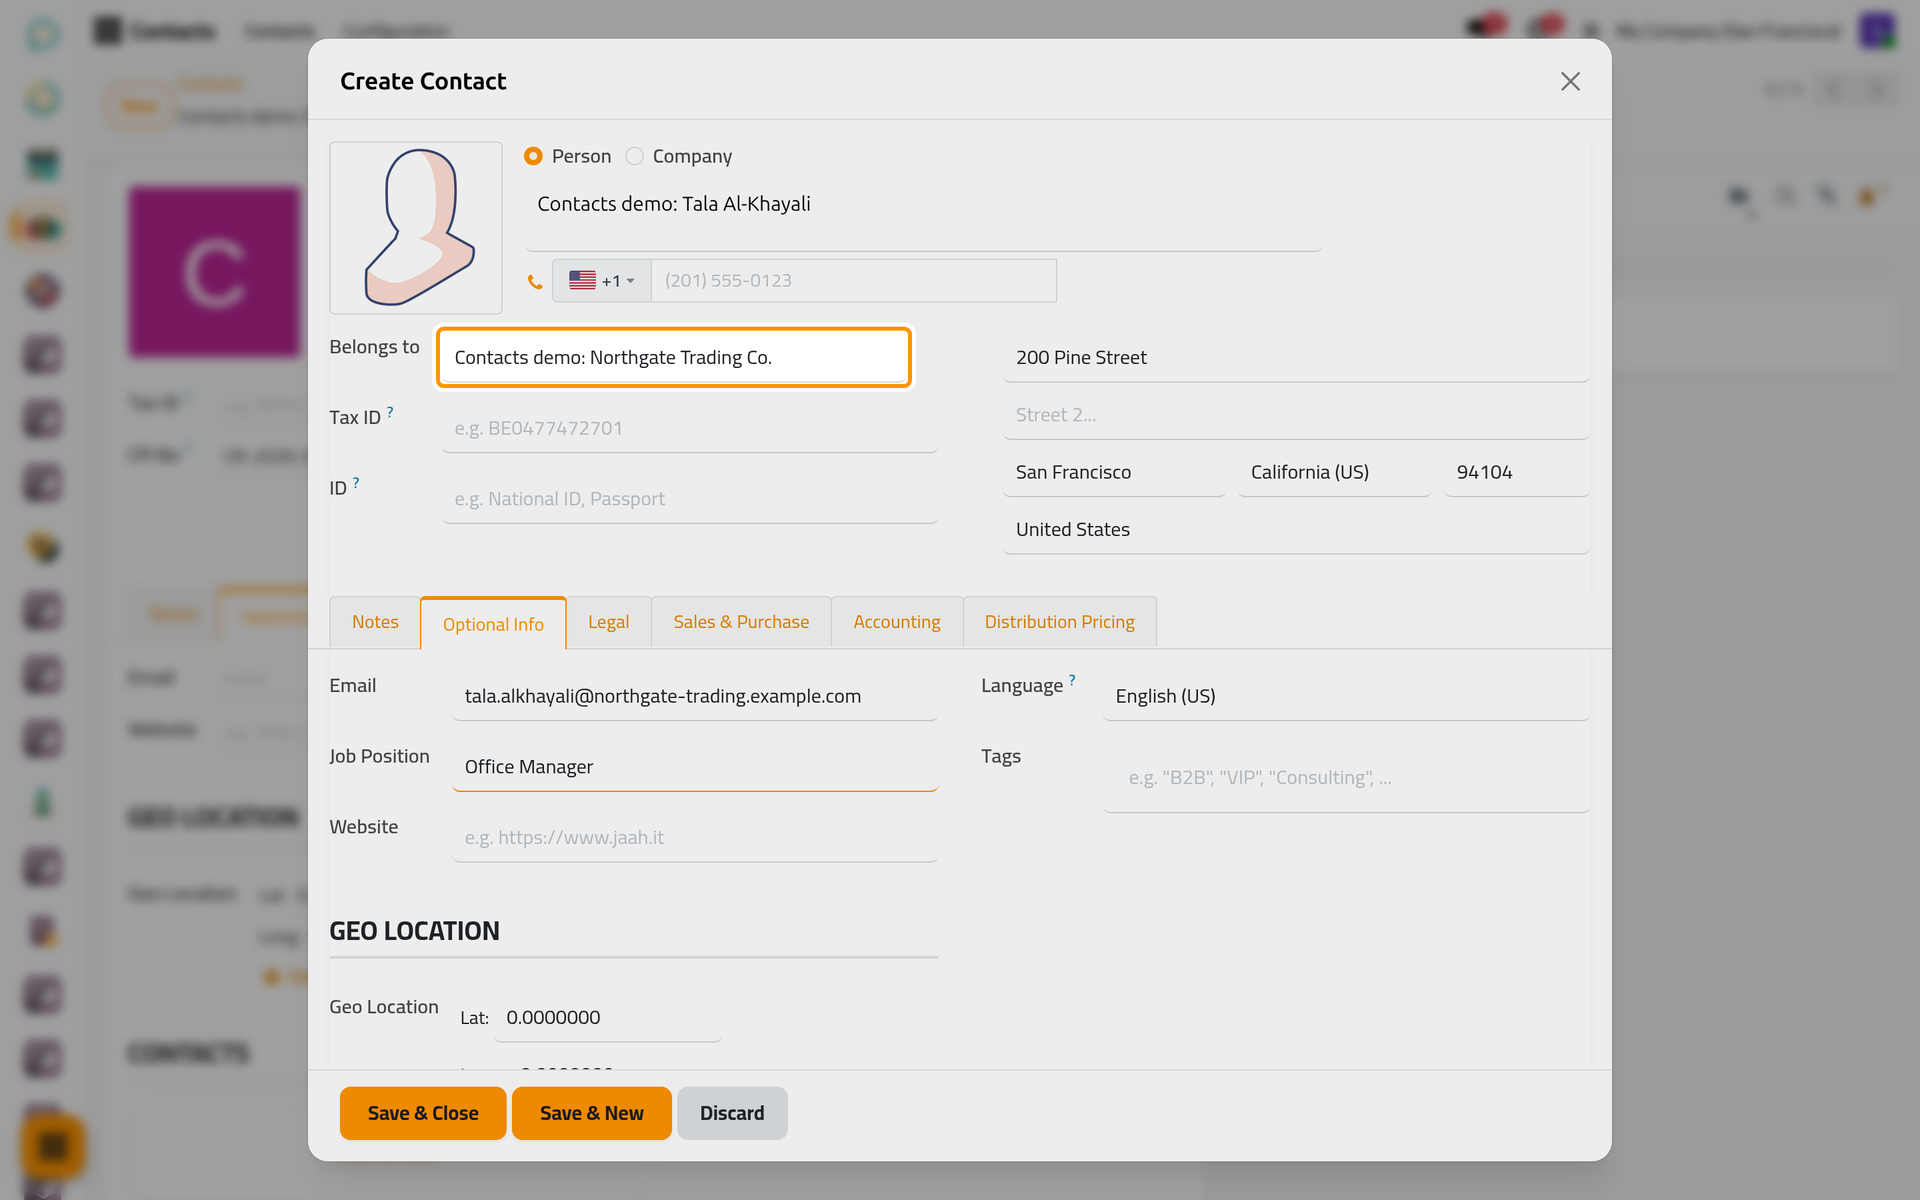Open the Sales & Purchase tab

click(741, 622)
